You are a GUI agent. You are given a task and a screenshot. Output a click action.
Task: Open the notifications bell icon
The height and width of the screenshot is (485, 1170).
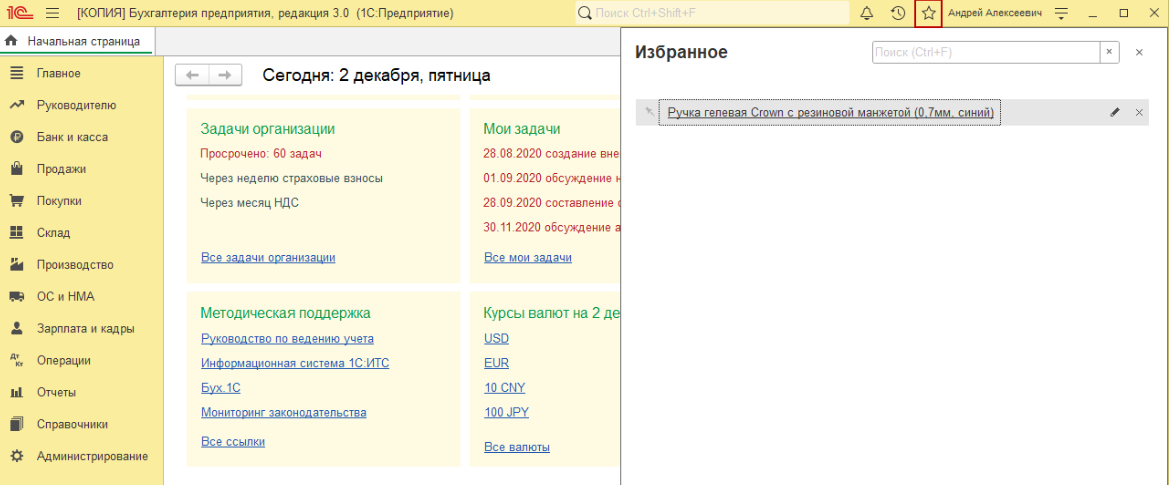coord(867,13)
